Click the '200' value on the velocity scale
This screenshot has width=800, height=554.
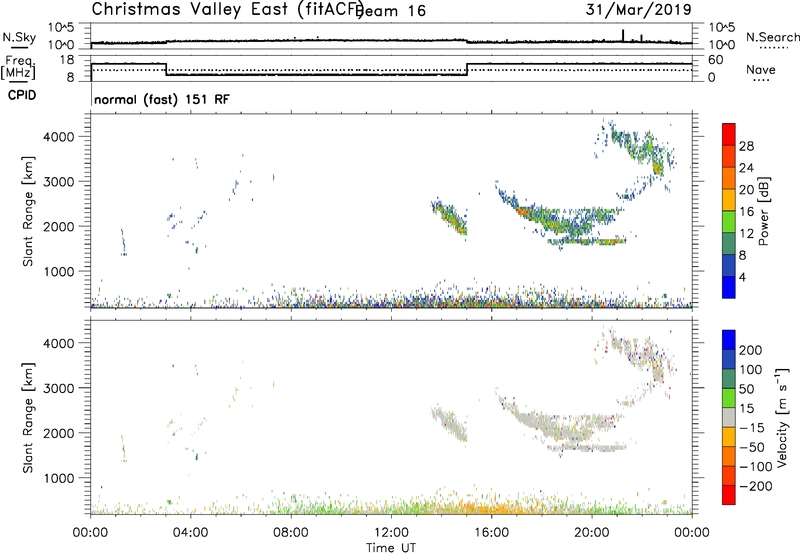[751, 350]
